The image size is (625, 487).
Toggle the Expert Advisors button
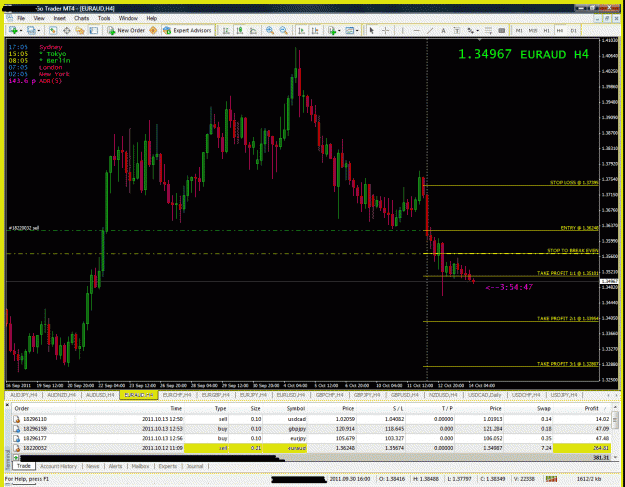pos(187,30)
